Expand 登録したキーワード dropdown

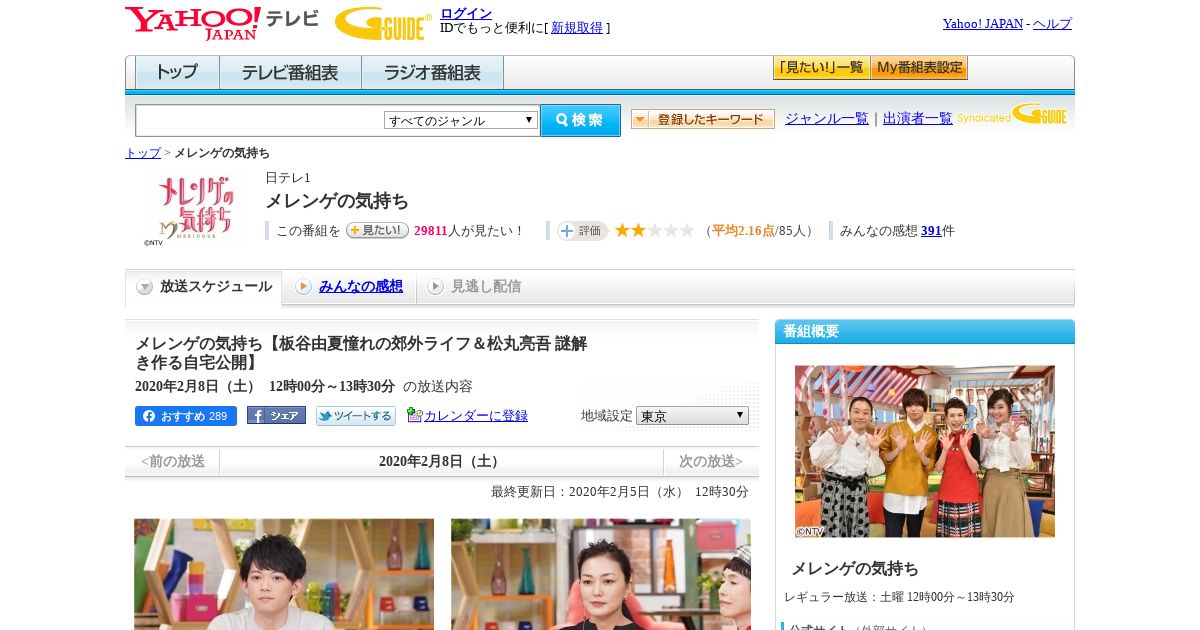(x=703, y=119)
